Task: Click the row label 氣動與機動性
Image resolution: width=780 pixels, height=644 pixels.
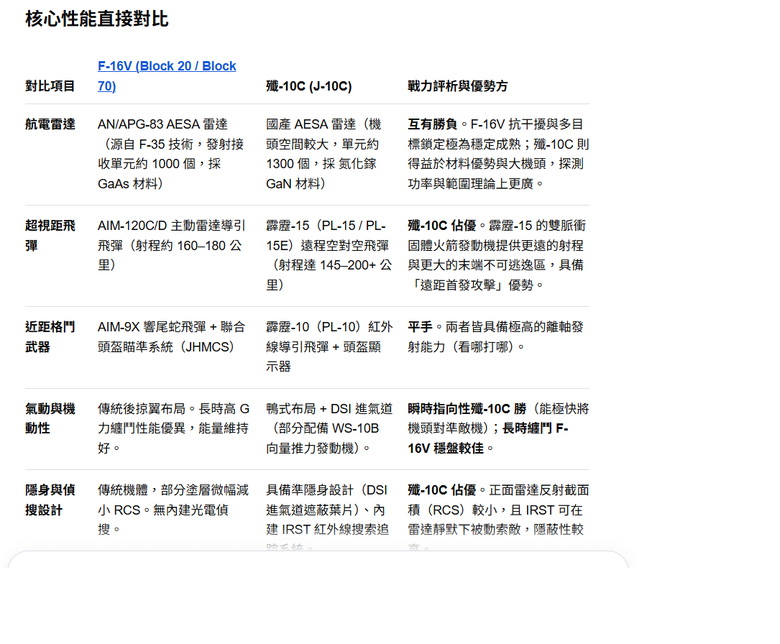Action: pos(50,418)
